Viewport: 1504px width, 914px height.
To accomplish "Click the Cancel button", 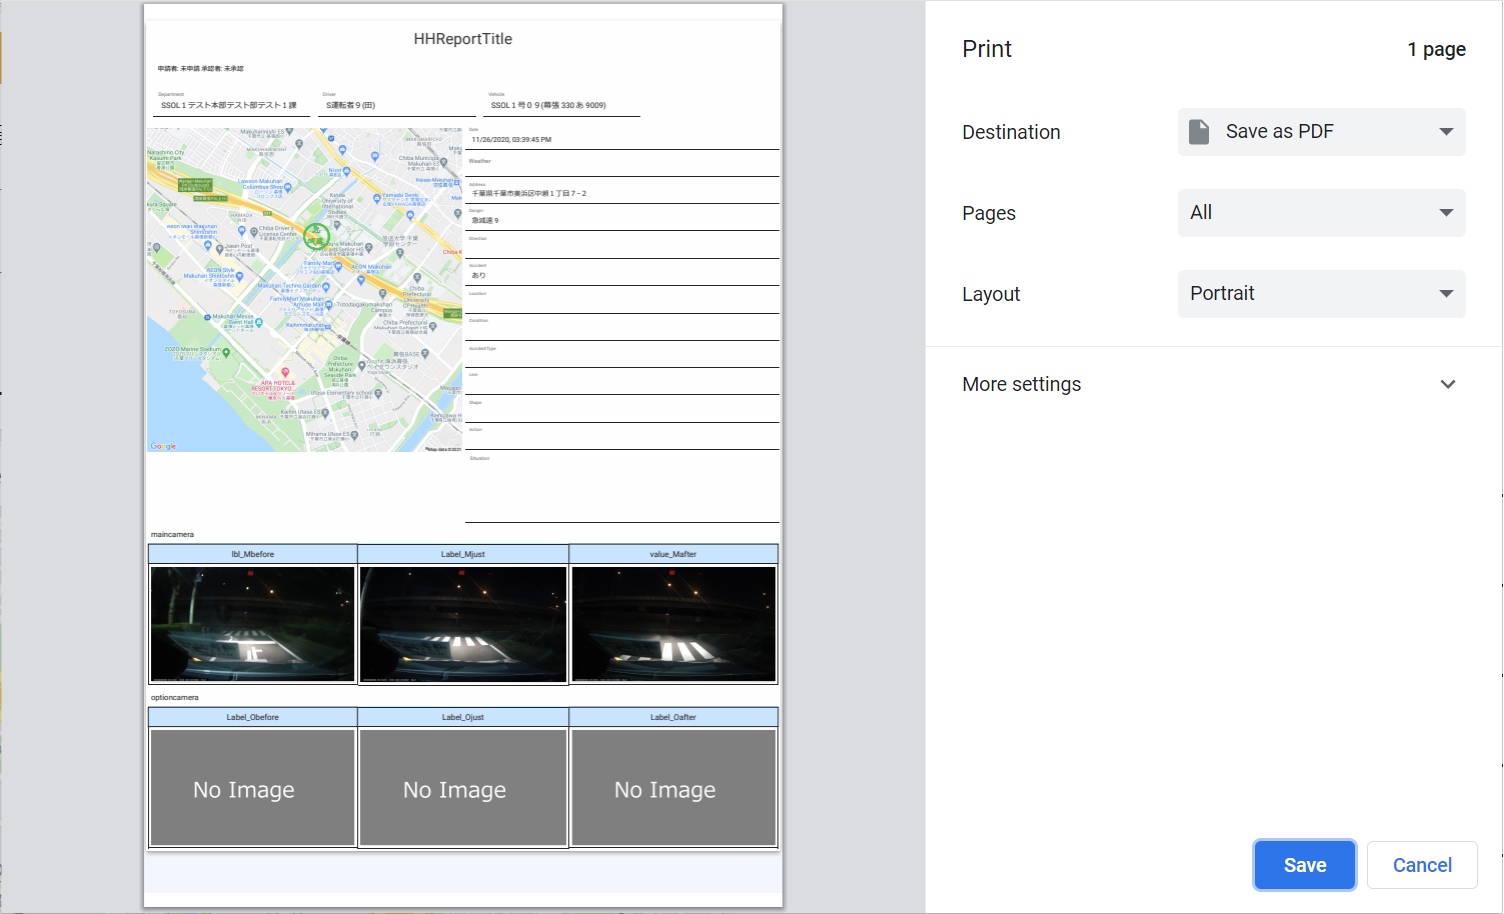I will coord(1422,865).
